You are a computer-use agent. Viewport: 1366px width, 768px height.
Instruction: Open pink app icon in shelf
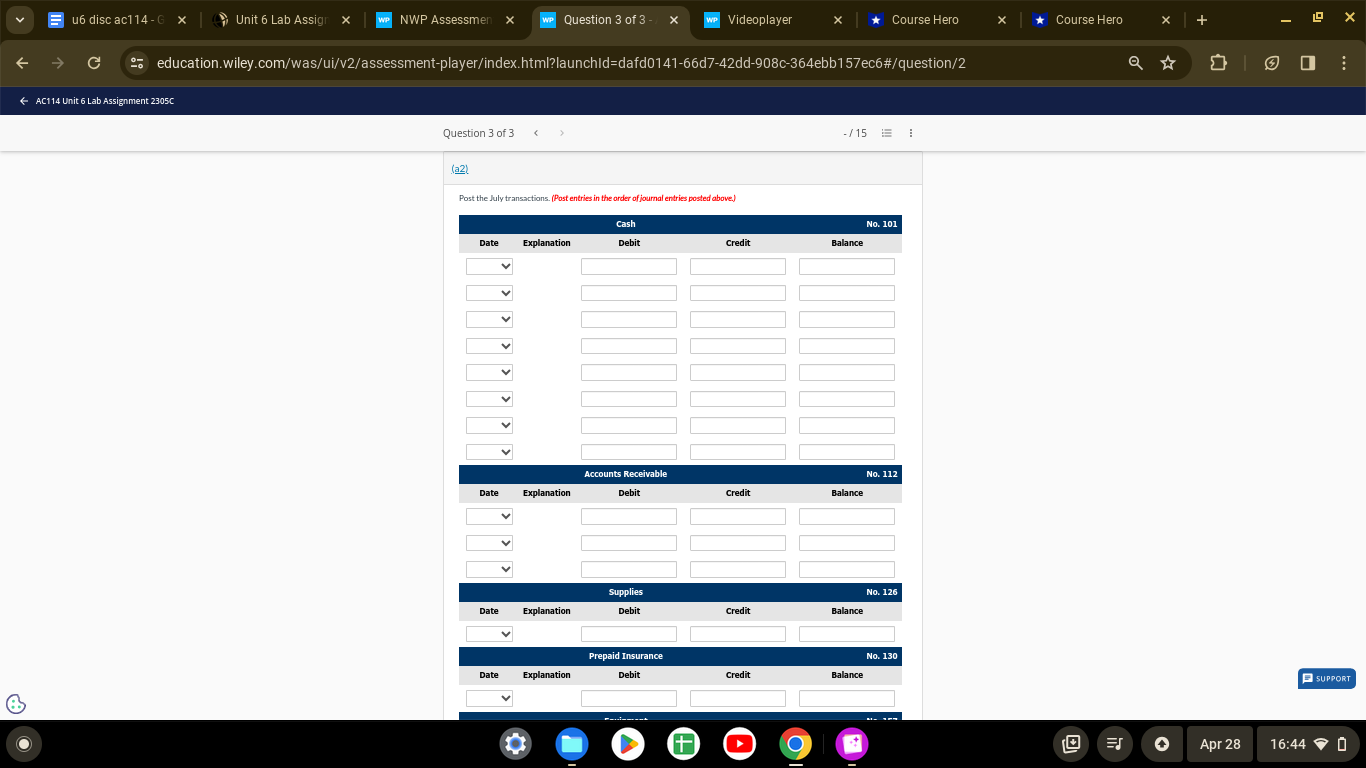(852, 744)
